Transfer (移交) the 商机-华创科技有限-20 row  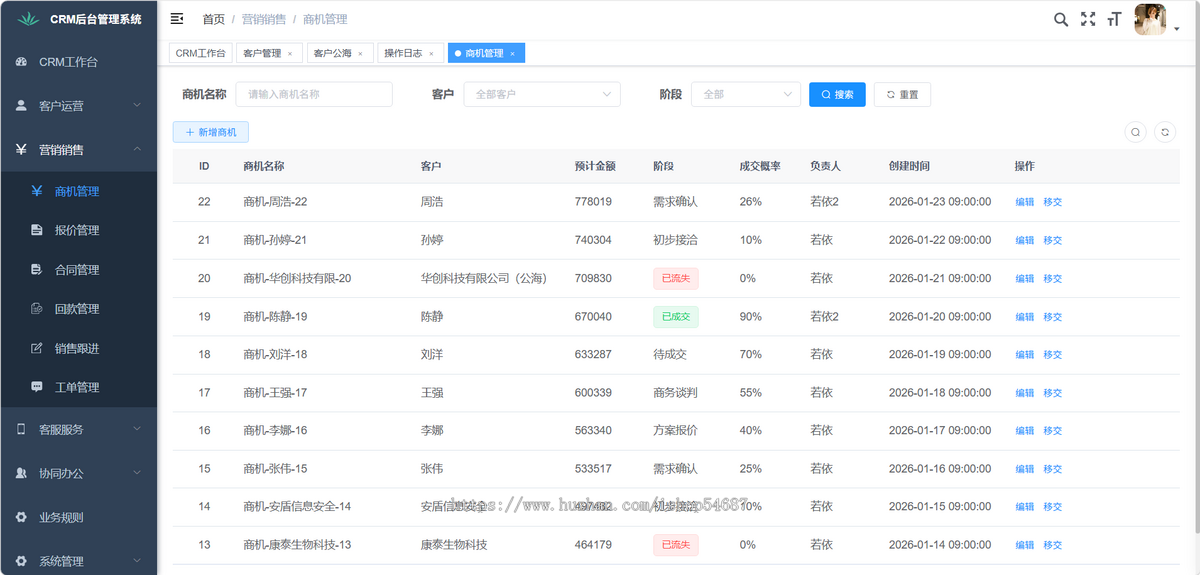pyautogui.click(x=1053, y=278)
